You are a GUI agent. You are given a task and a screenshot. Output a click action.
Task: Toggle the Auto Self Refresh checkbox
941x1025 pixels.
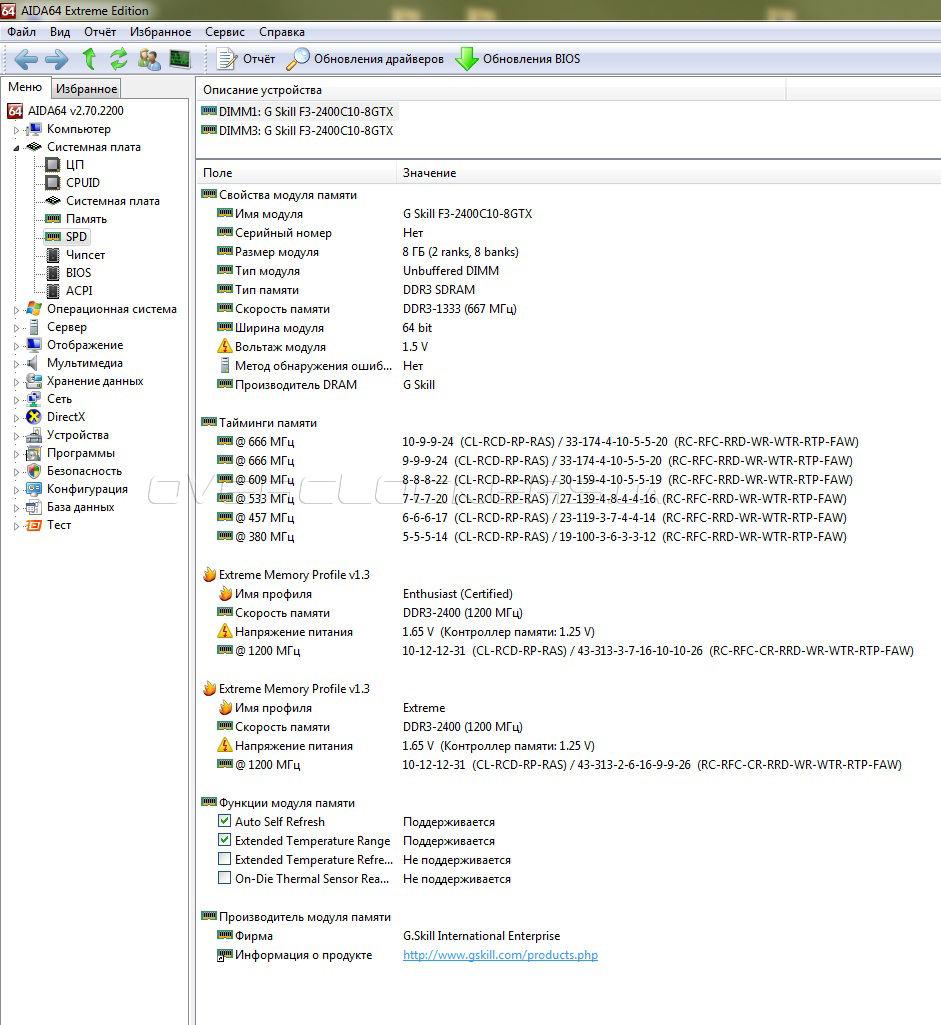(x=224, y=820)
